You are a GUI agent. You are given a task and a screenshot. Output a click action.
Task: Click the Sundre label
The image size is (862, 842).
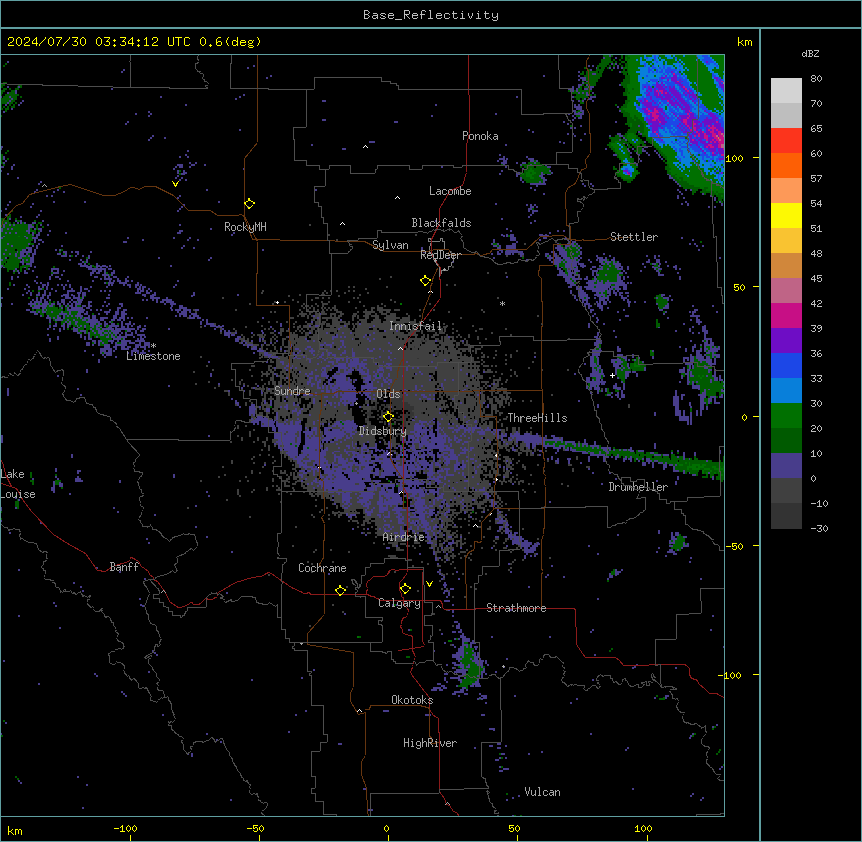pyautogui.click(x=292, y=391)
